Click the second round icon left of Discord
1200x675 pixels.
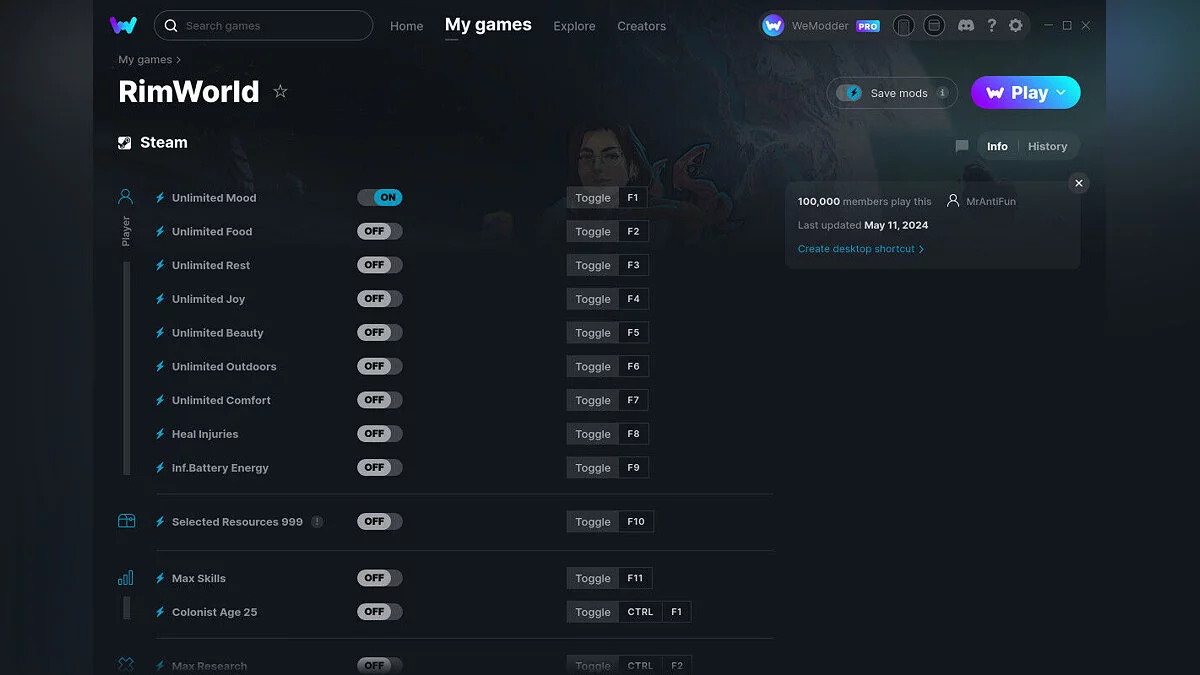pyautogui.click(x=934, y=25)
